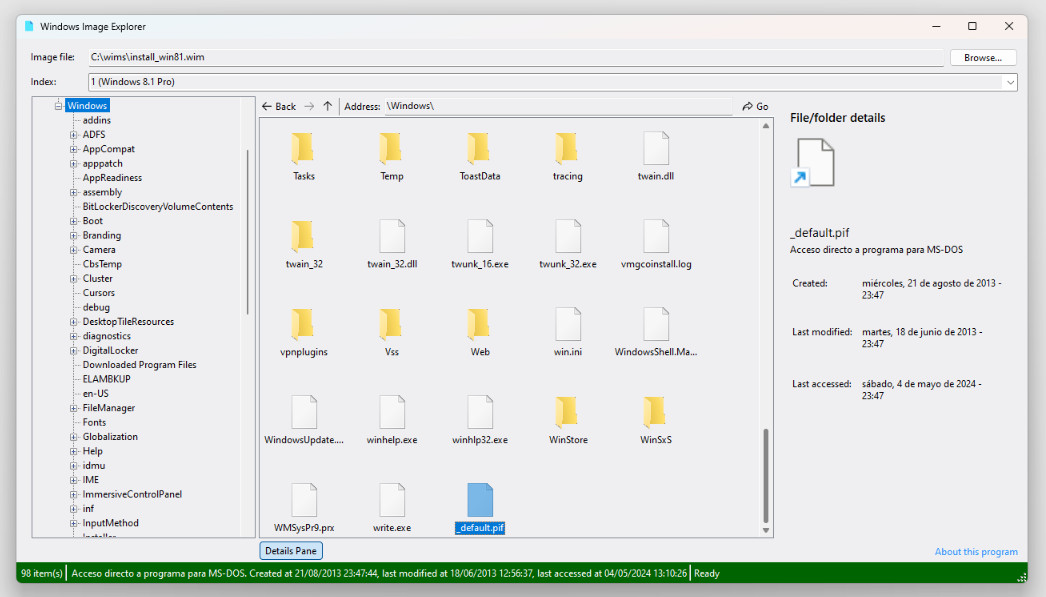Select the WMSysPr9.prx file icon
Viewport: 1046px width, 597px height.
tap(304, 500)
